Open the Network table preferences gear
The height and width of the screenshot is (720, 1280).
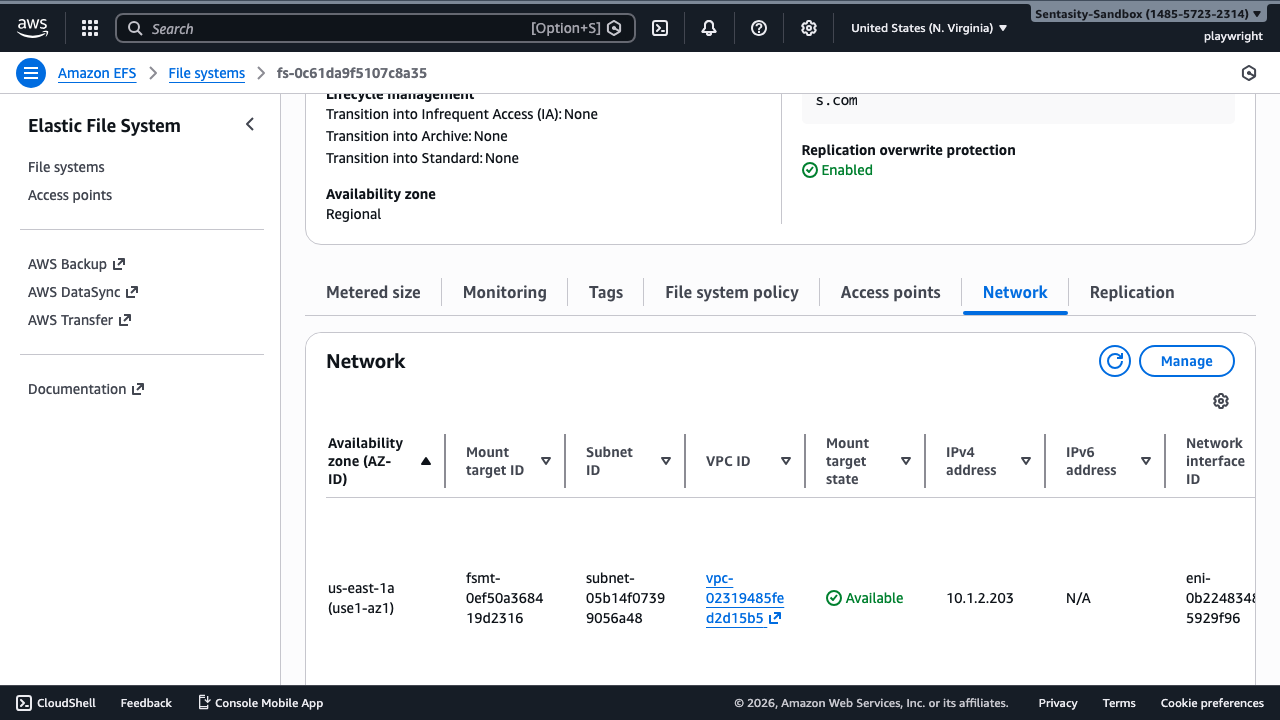1220,400
